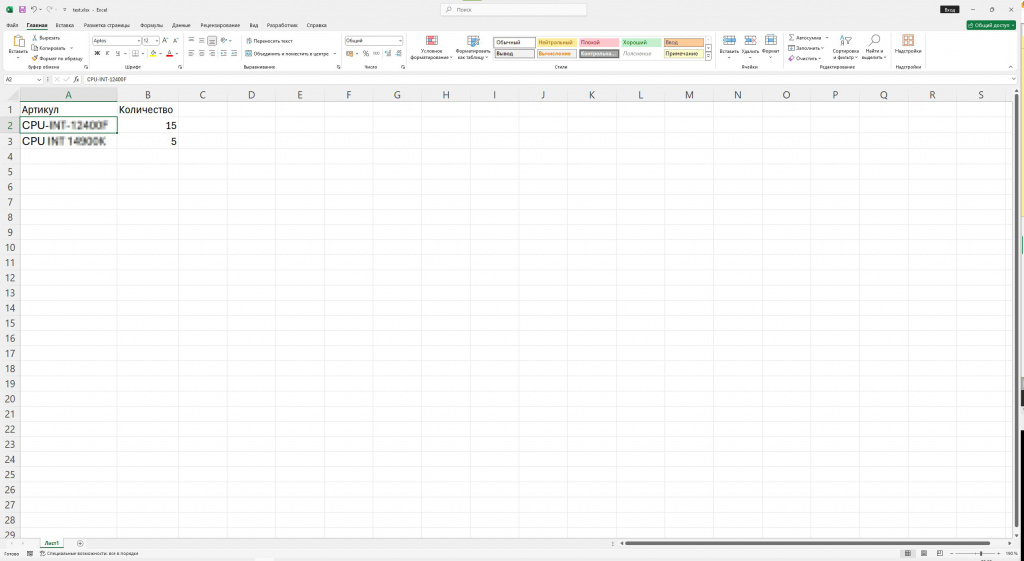Select cell B3 containing 5
Image resolution: width=1024 pixels, height=561 pixels.
tap(148, 141)
